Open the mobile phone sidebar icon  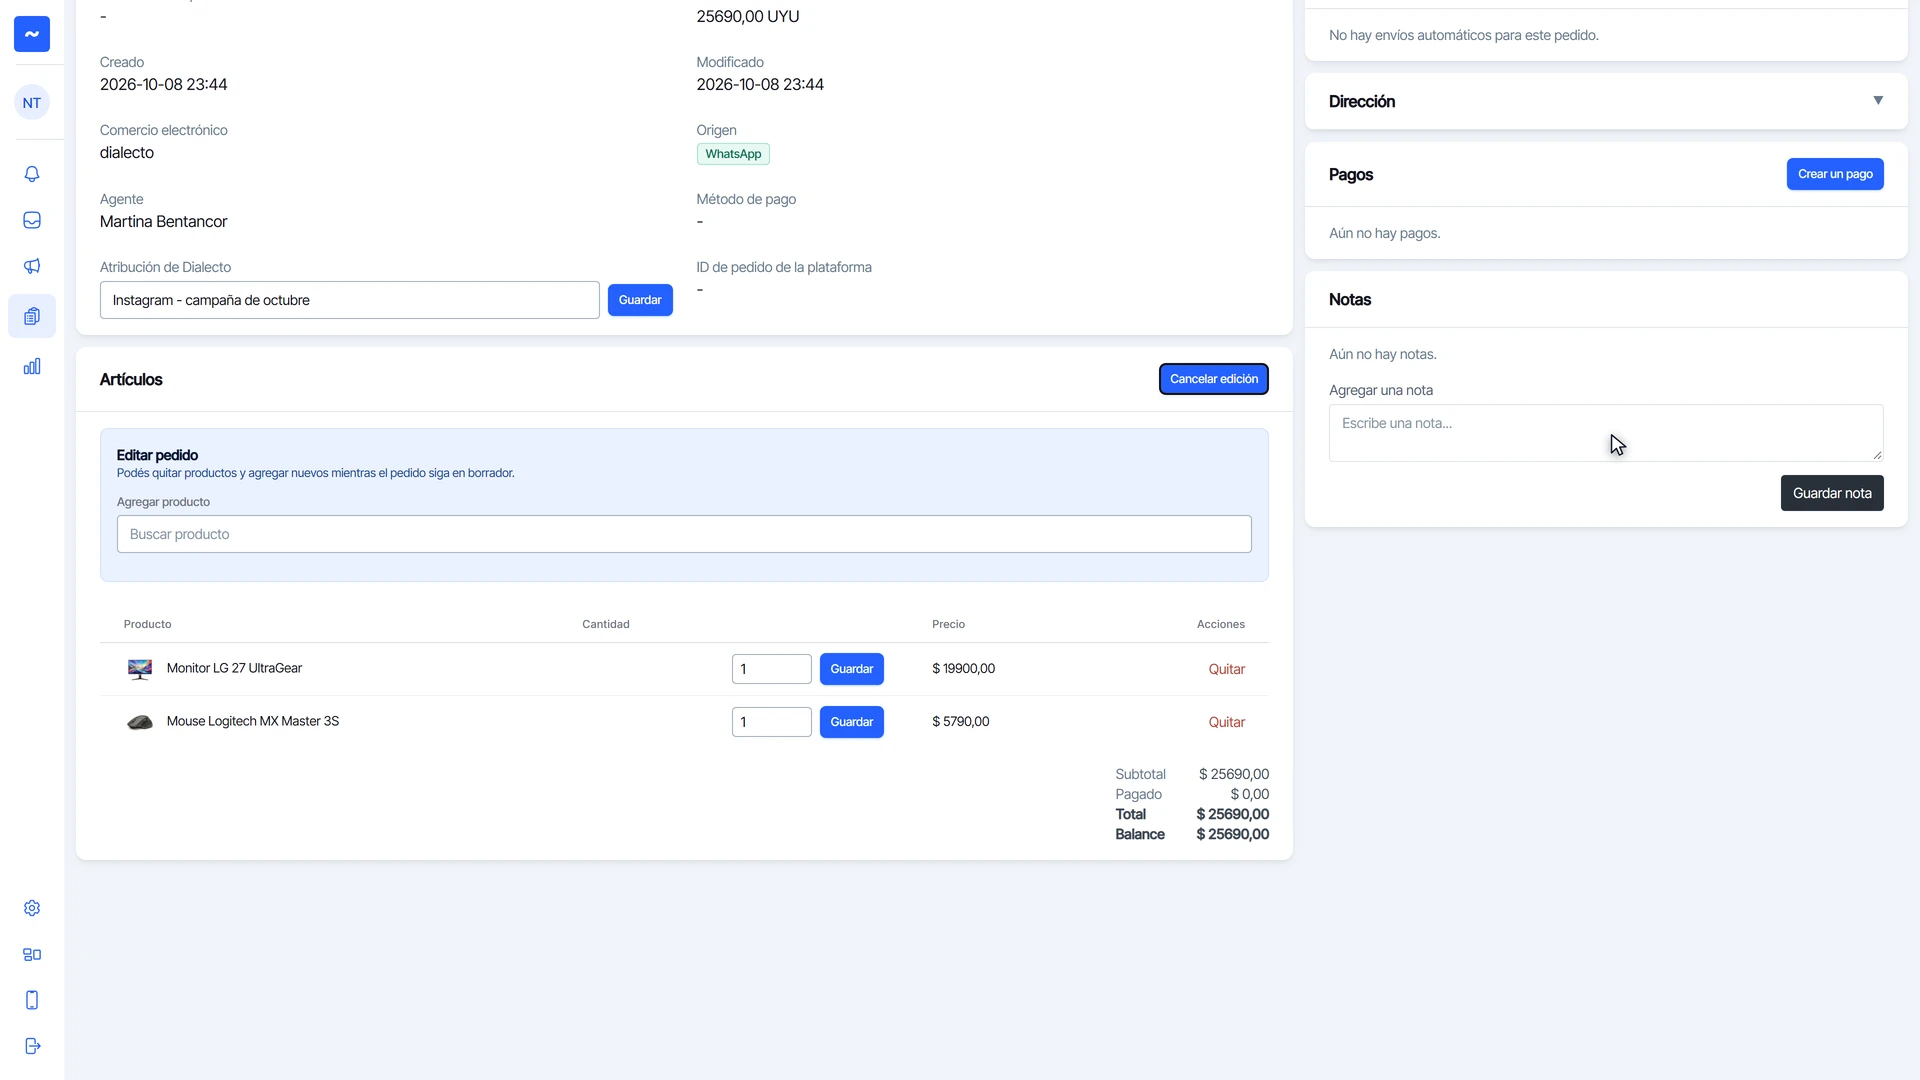click(x=32, y=1000)
